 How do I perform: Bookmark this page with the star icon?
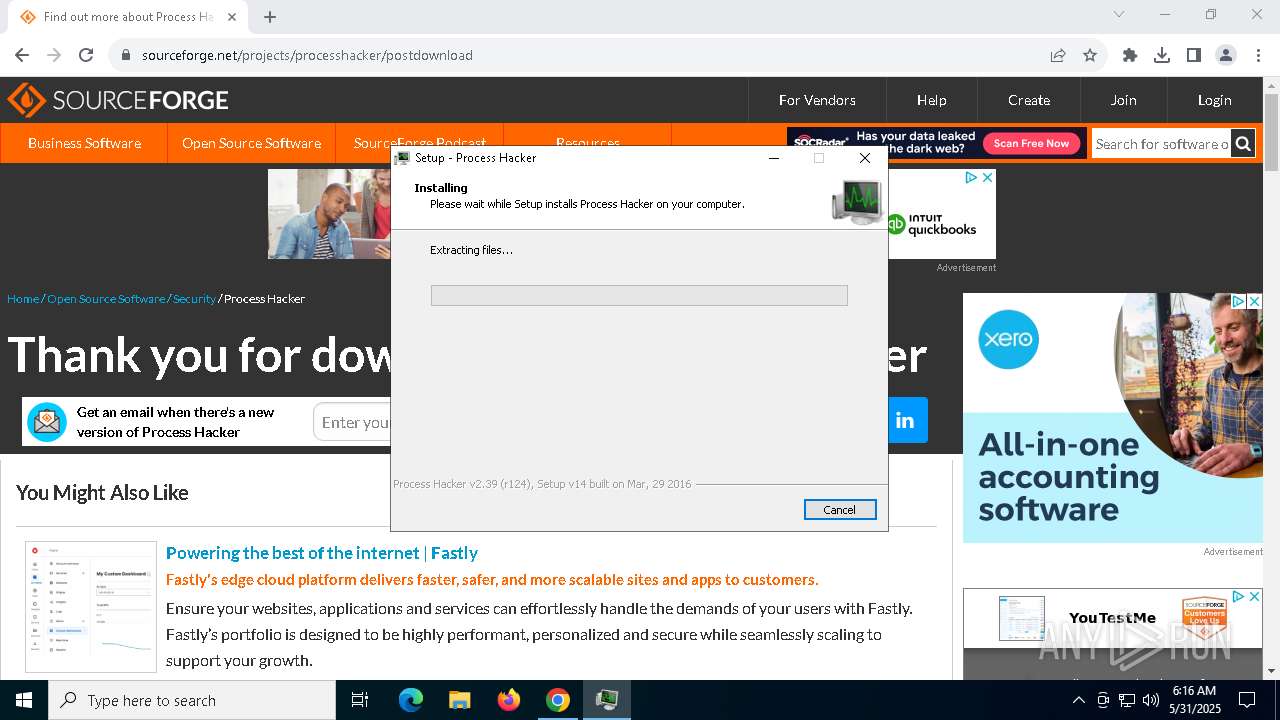click(1090, 55)
